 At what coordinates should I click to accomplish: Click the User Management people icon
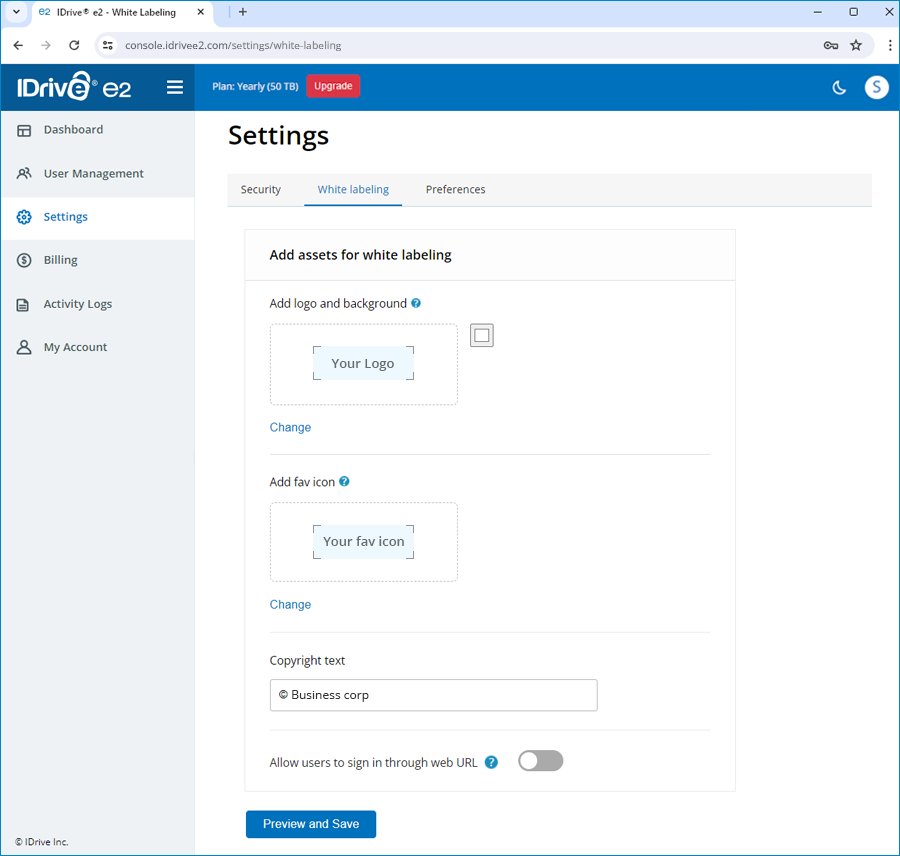pyautogui.click(x=24, y=173)
